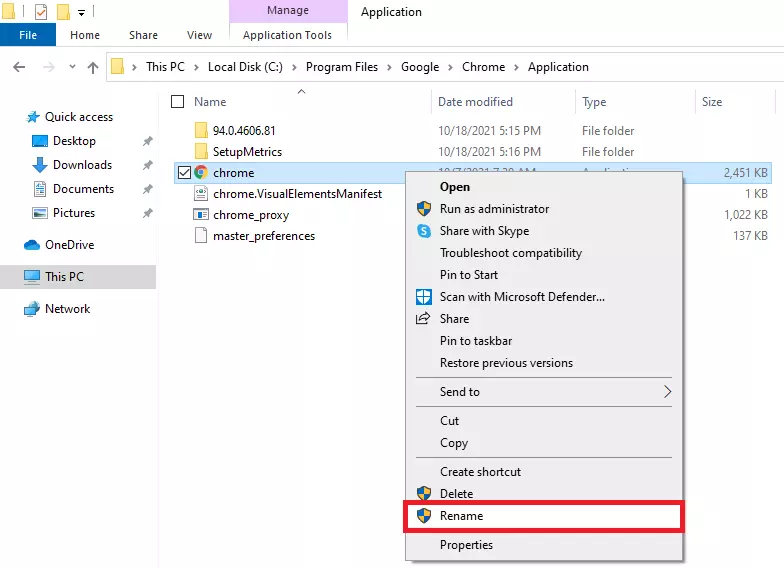Expand the This PC breadcrumb chevron

click(x=196, y=68)
